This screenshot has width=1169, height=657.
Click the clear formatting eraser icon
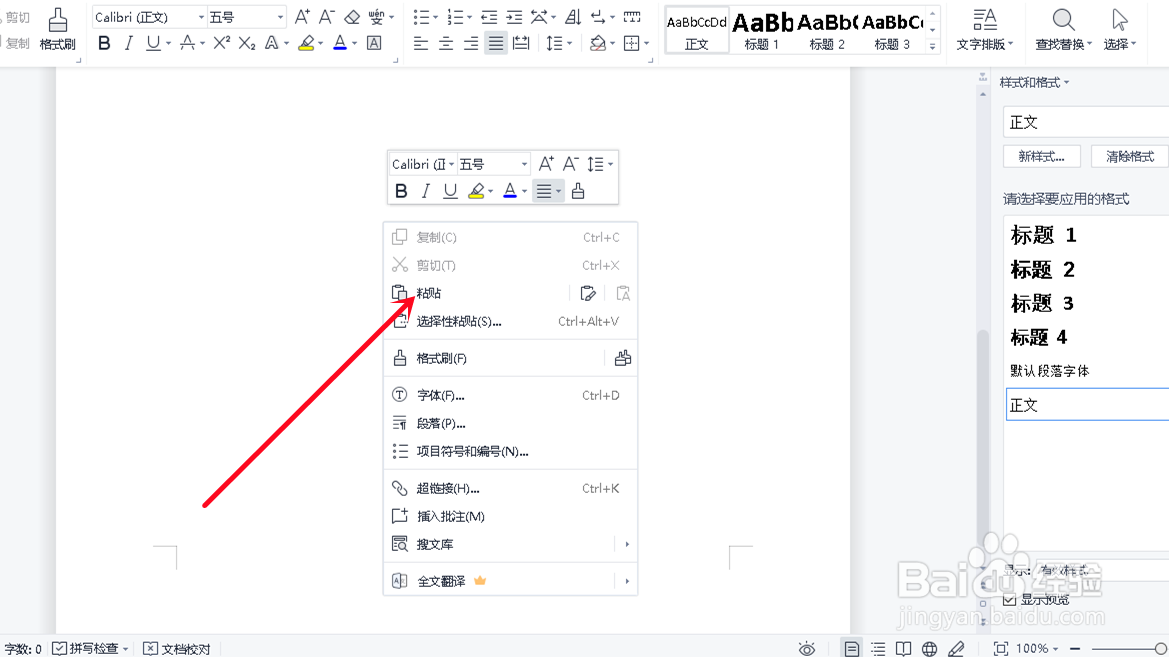352,16
